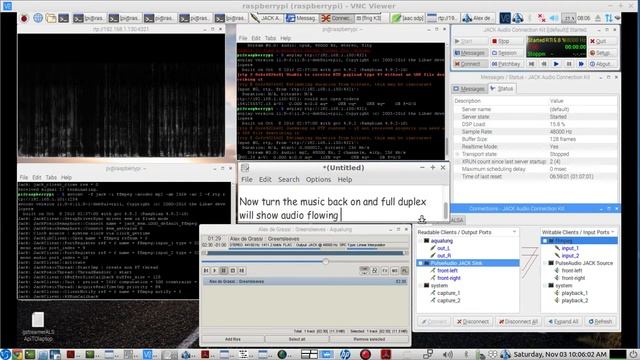Collapse PulseAudio JACK Sink in output ports

point(420,263)
